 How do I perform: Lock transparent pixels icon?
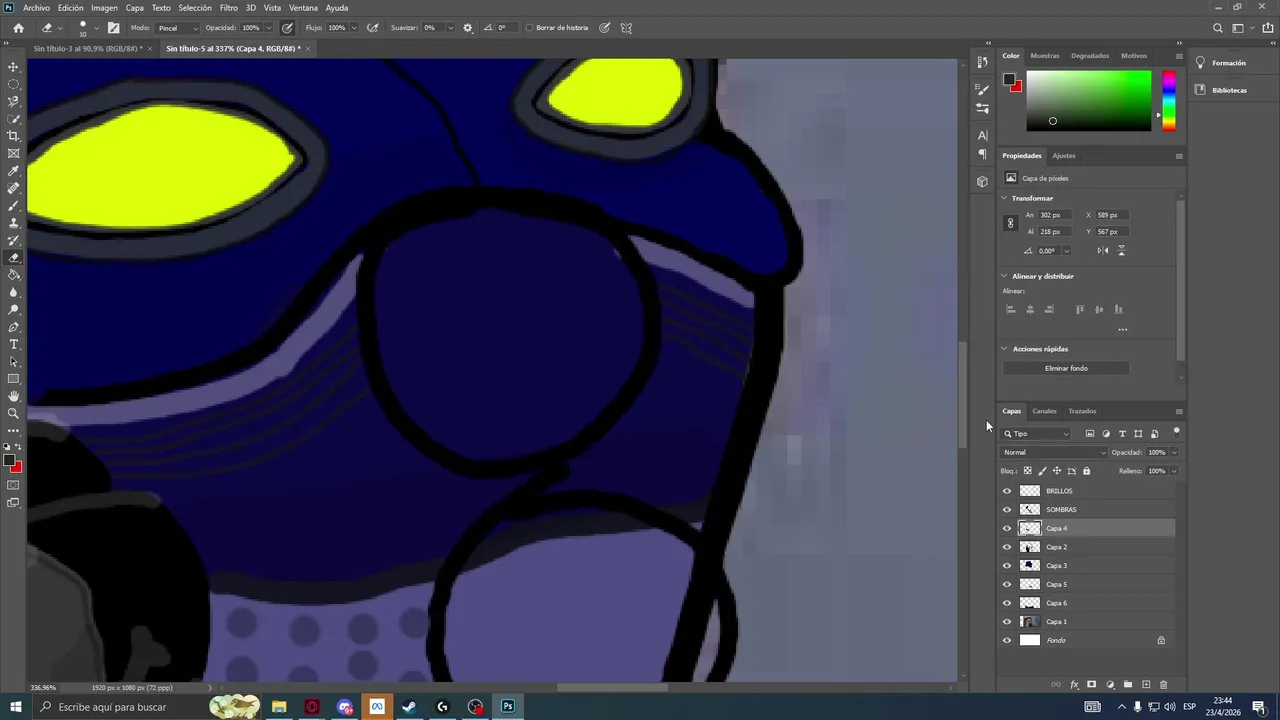point(1027,471)
